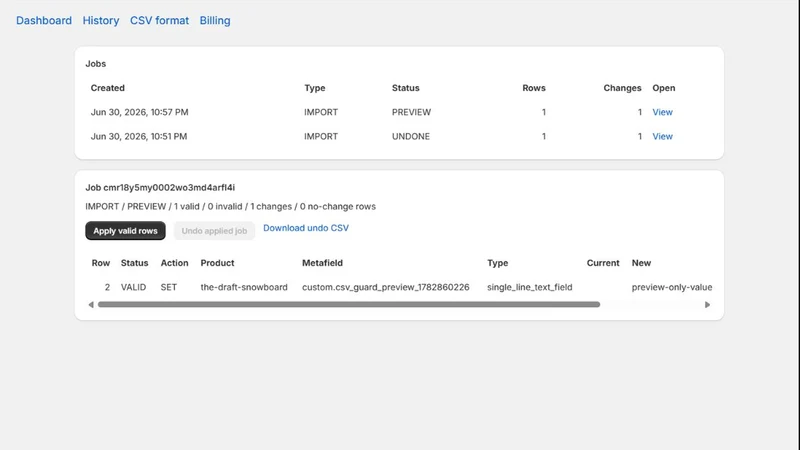Screen dimensions: 800x450
Task: Click the custom.csv_guard_preview_1782860226 metafield cell
Action: tap(386, 287)
